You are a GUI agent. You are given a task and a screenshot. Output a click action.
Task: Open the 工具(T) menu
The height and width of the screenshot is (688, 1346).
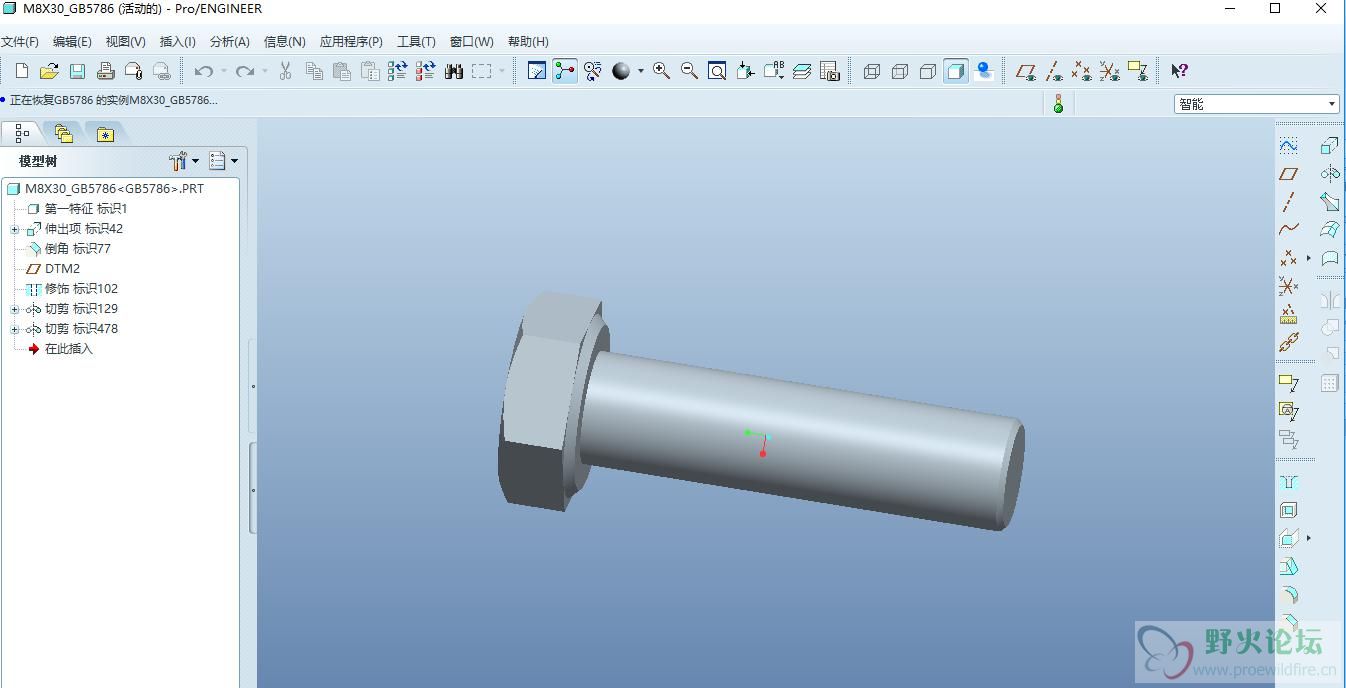(x=416, y=42)
